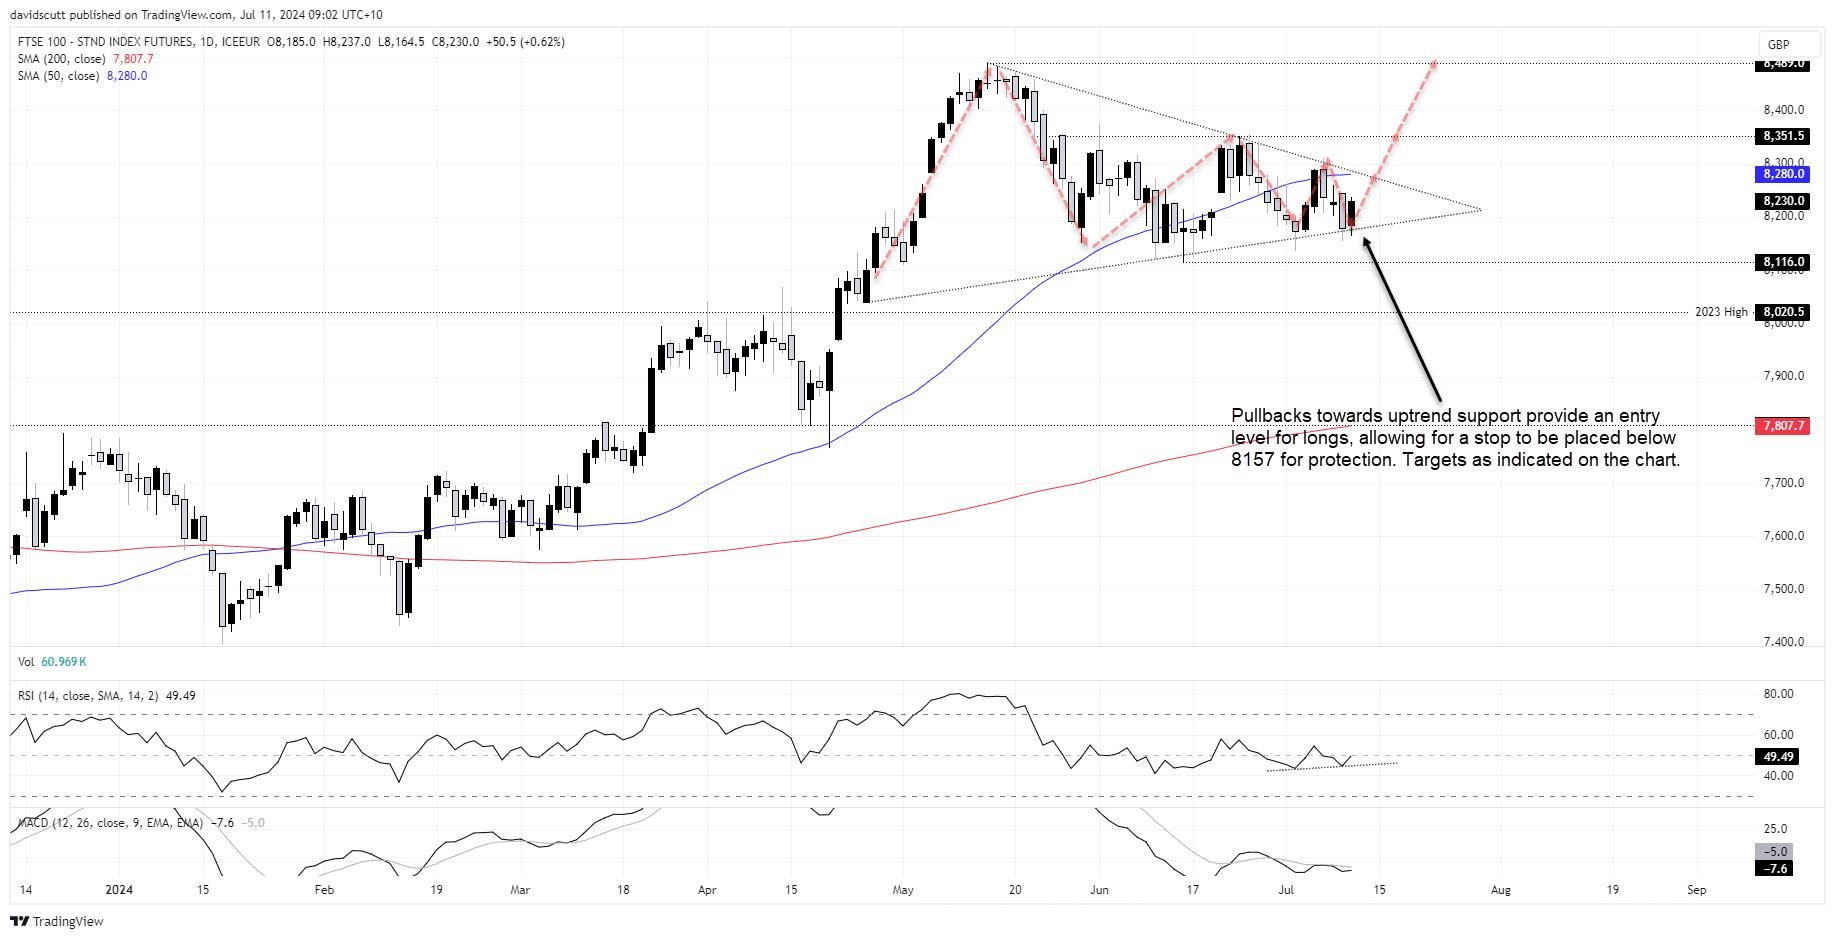
Task: Click the 8,020.5 price label
Action: [x=1783, y=312]
